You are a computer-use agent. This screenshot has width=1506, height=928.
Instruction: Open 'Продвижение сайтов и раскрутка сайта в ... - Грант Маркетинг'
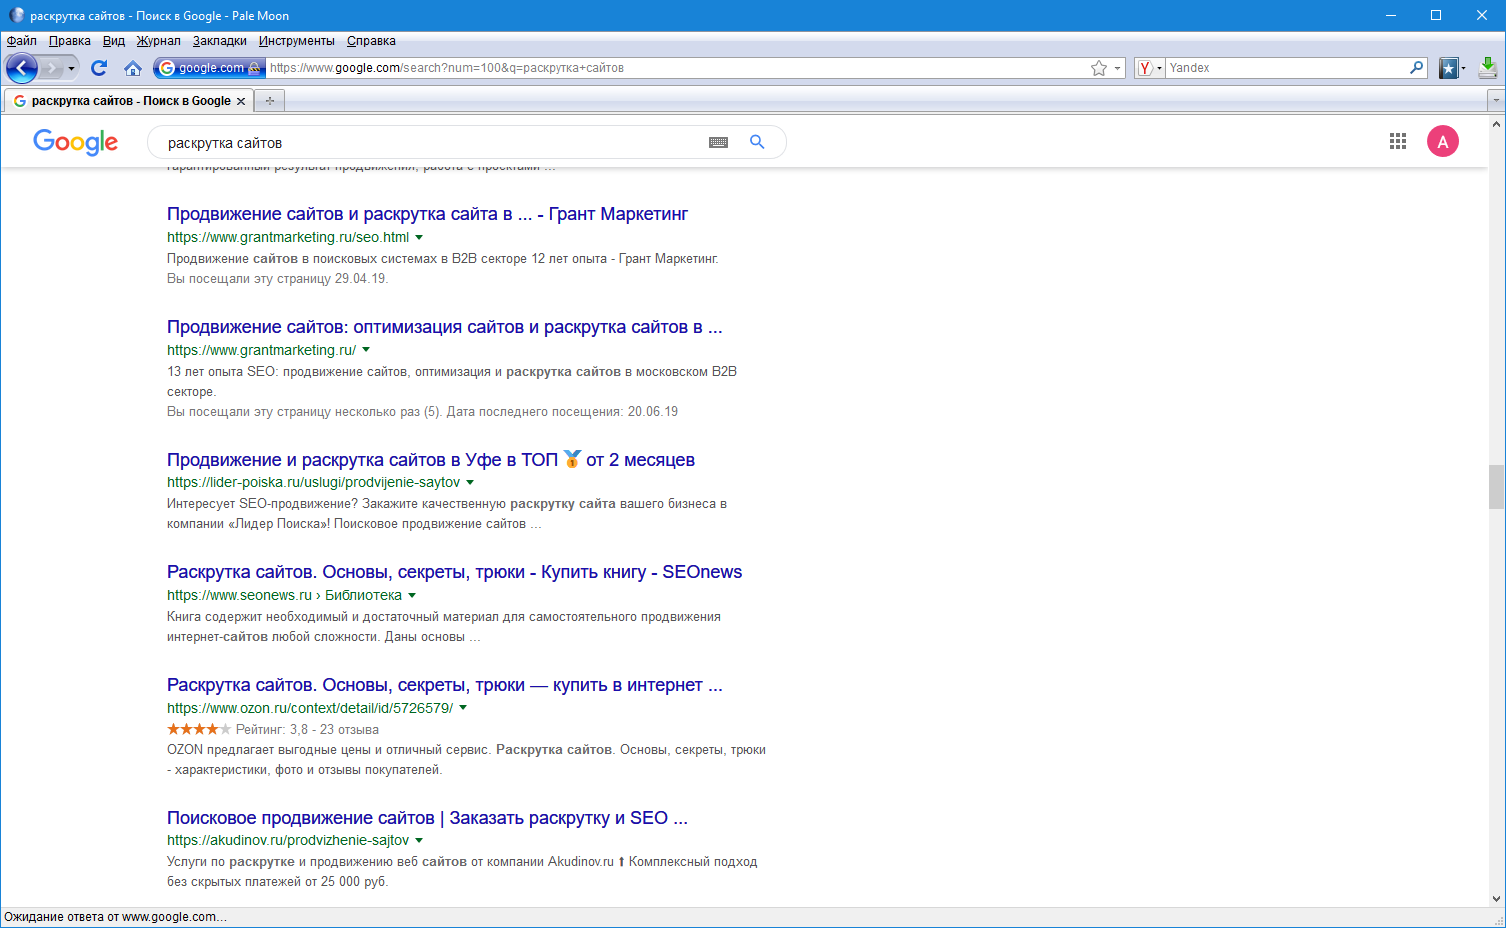point(427,214)
